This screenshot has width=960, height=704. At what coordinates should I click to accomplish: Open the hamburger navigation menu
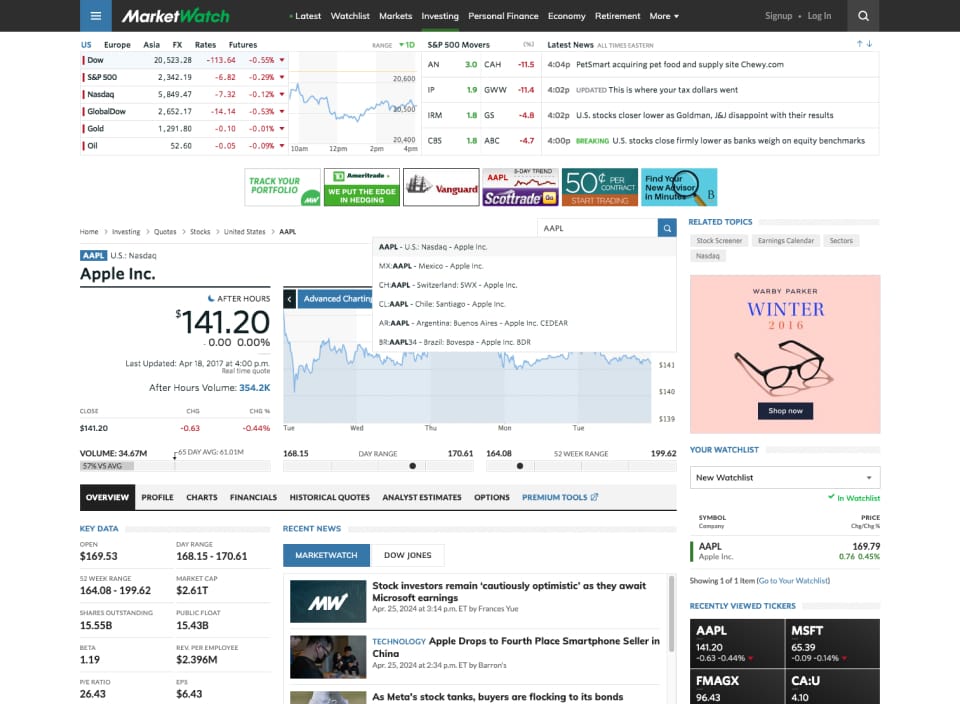tap(96, 15)
